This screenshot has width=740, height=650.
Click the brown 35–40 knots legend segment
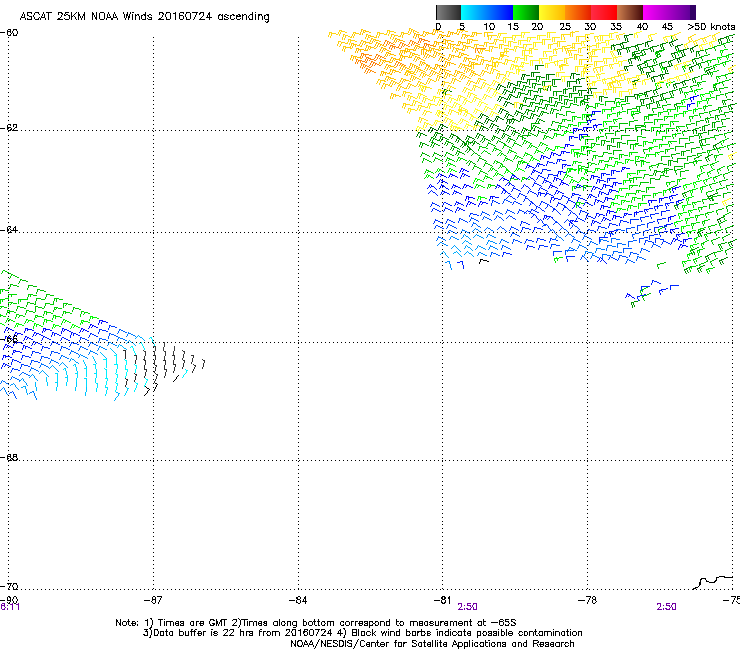(x=630, y=12)
